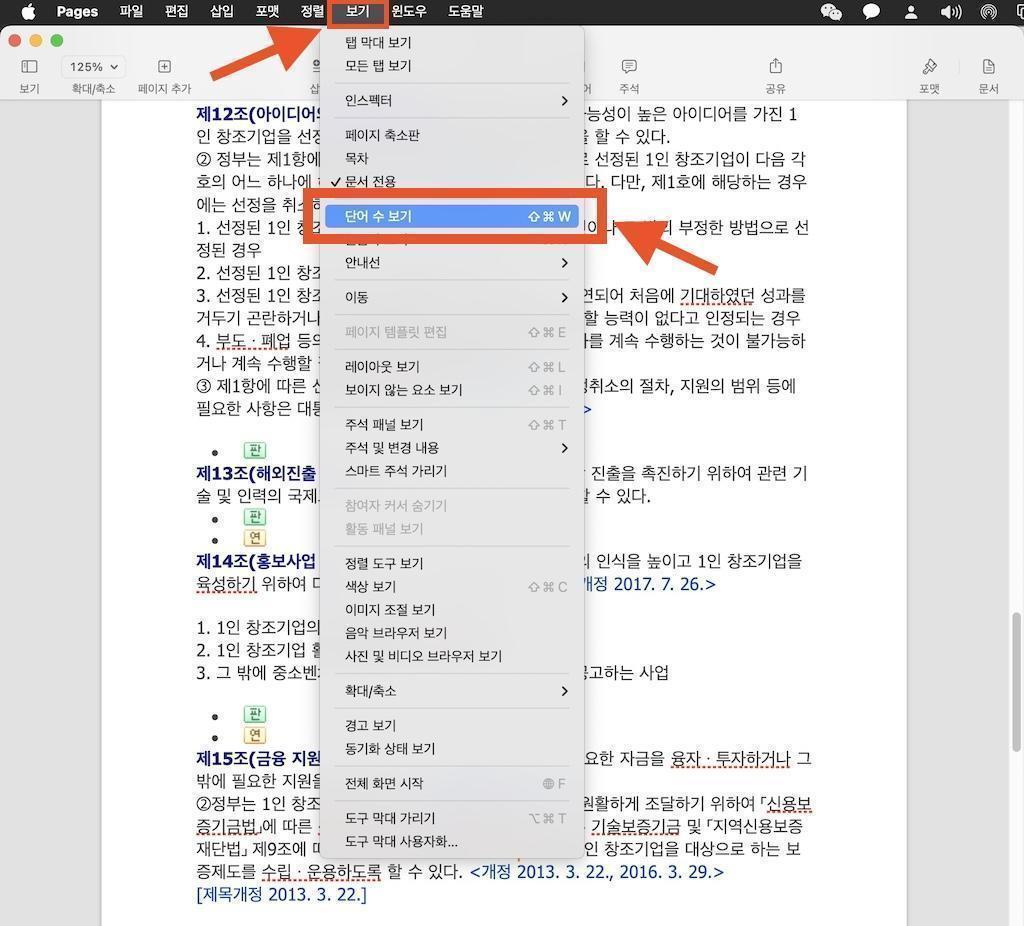The image size is (1024, 926).
Task: Open the 윈도우 menu
Action: (x=409, y=11)
